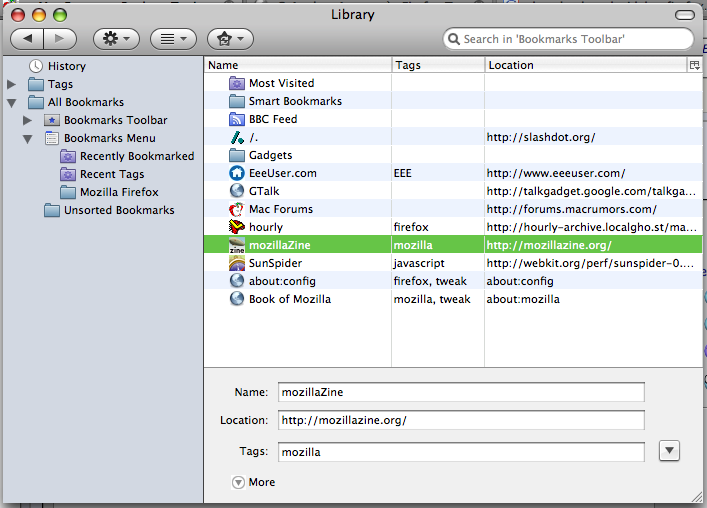Open the tags selector dropdown arrow

point(669,450)
